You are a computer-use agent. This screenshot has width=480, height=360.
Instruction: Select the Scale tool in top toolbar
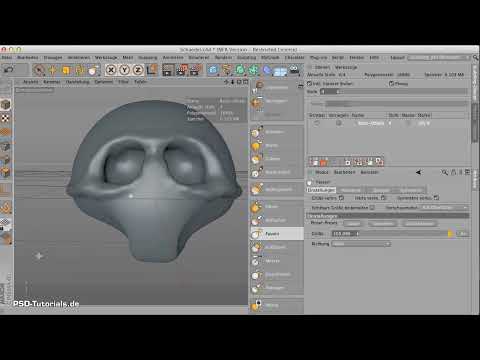click(x=66, y=70)
